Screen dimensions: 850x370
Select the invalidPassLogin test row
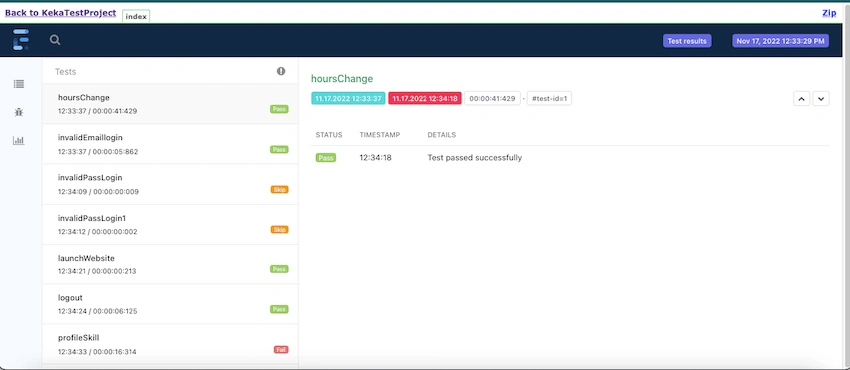[x=170, y=184]
